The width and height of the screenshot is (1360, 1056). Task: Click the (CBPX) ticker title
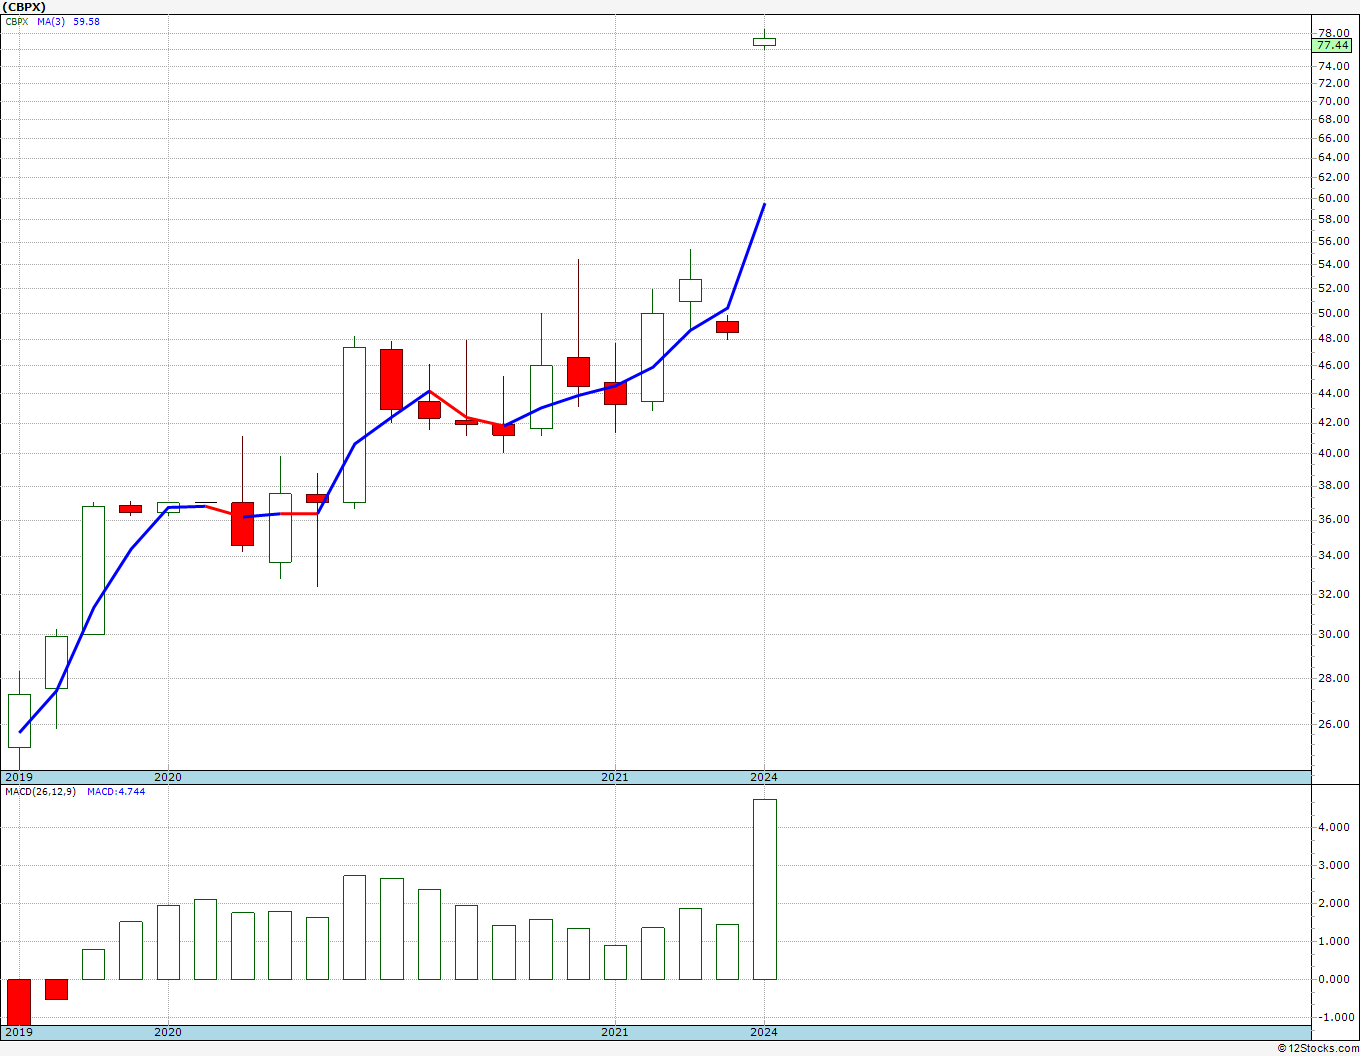[x=24, y=7]
